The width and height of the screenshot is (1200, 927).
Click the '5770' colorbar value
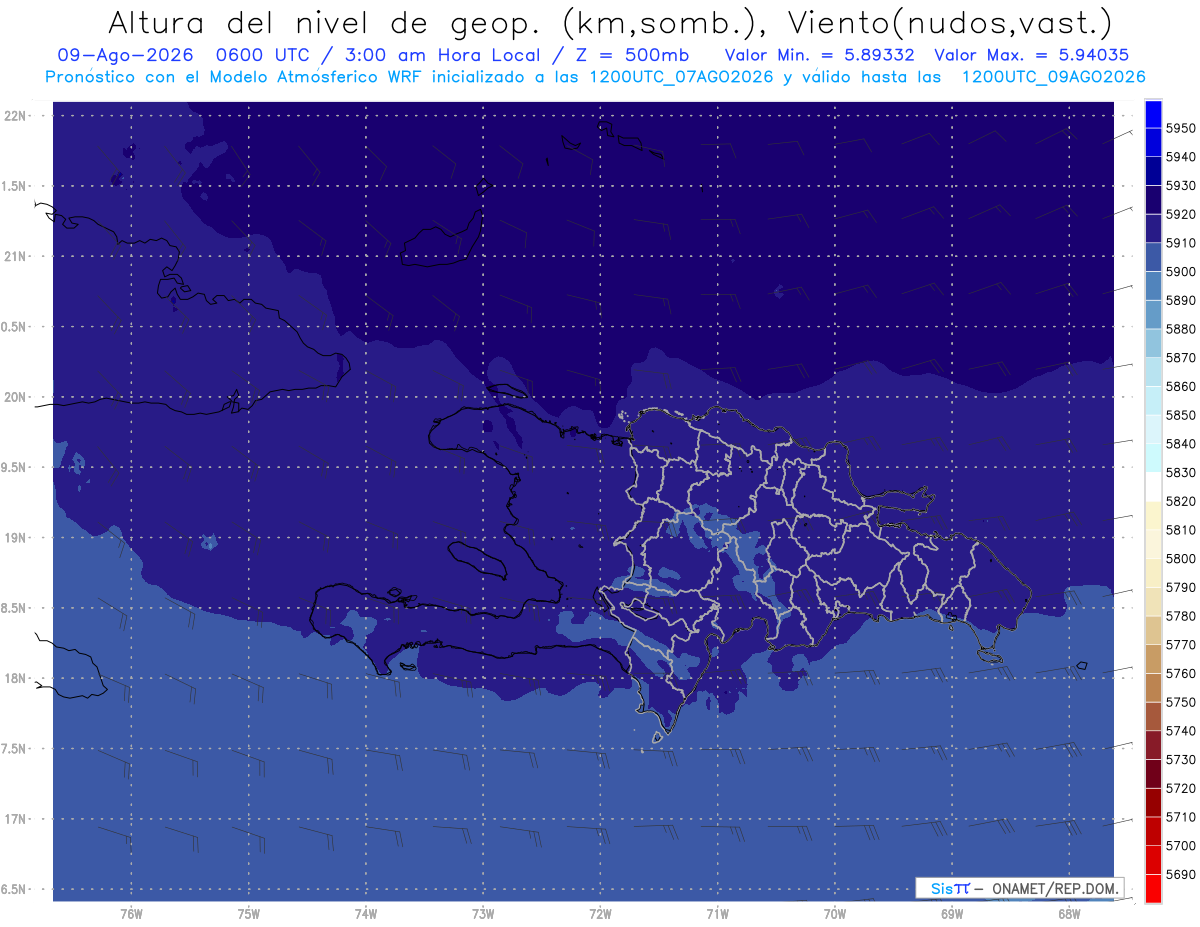pos(1181,645)
